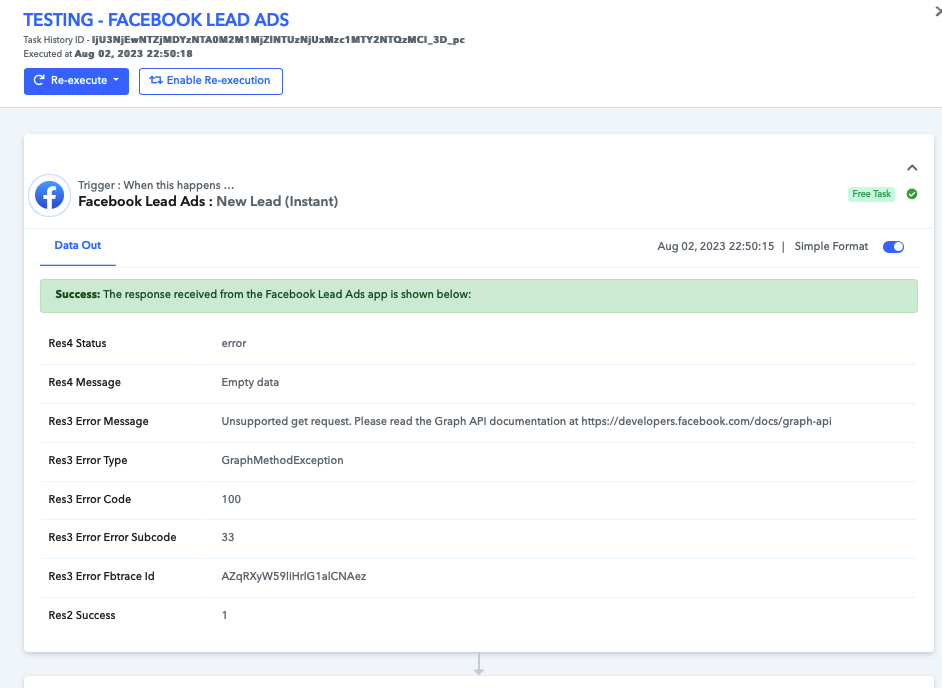Click the TESTING - FACEBOOK LEAD ADS title
Viewport: 942px width, 688px height.
pyautogui.click(x=156, y=20)
